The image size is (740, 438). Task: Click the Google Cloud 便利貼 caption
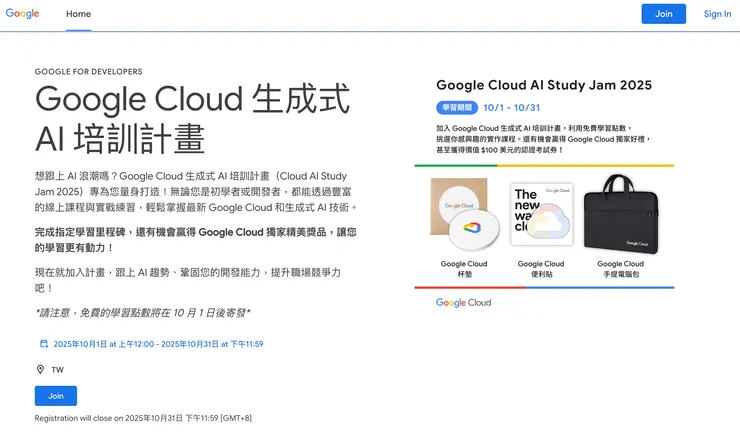[541, 269]
